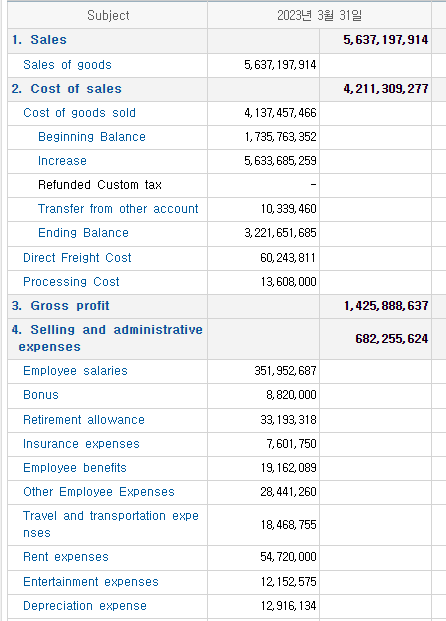Screen dimensions: 446x621
Task: Select value 28,441,260
Action: pyautogui.click(x=288, y=492)
